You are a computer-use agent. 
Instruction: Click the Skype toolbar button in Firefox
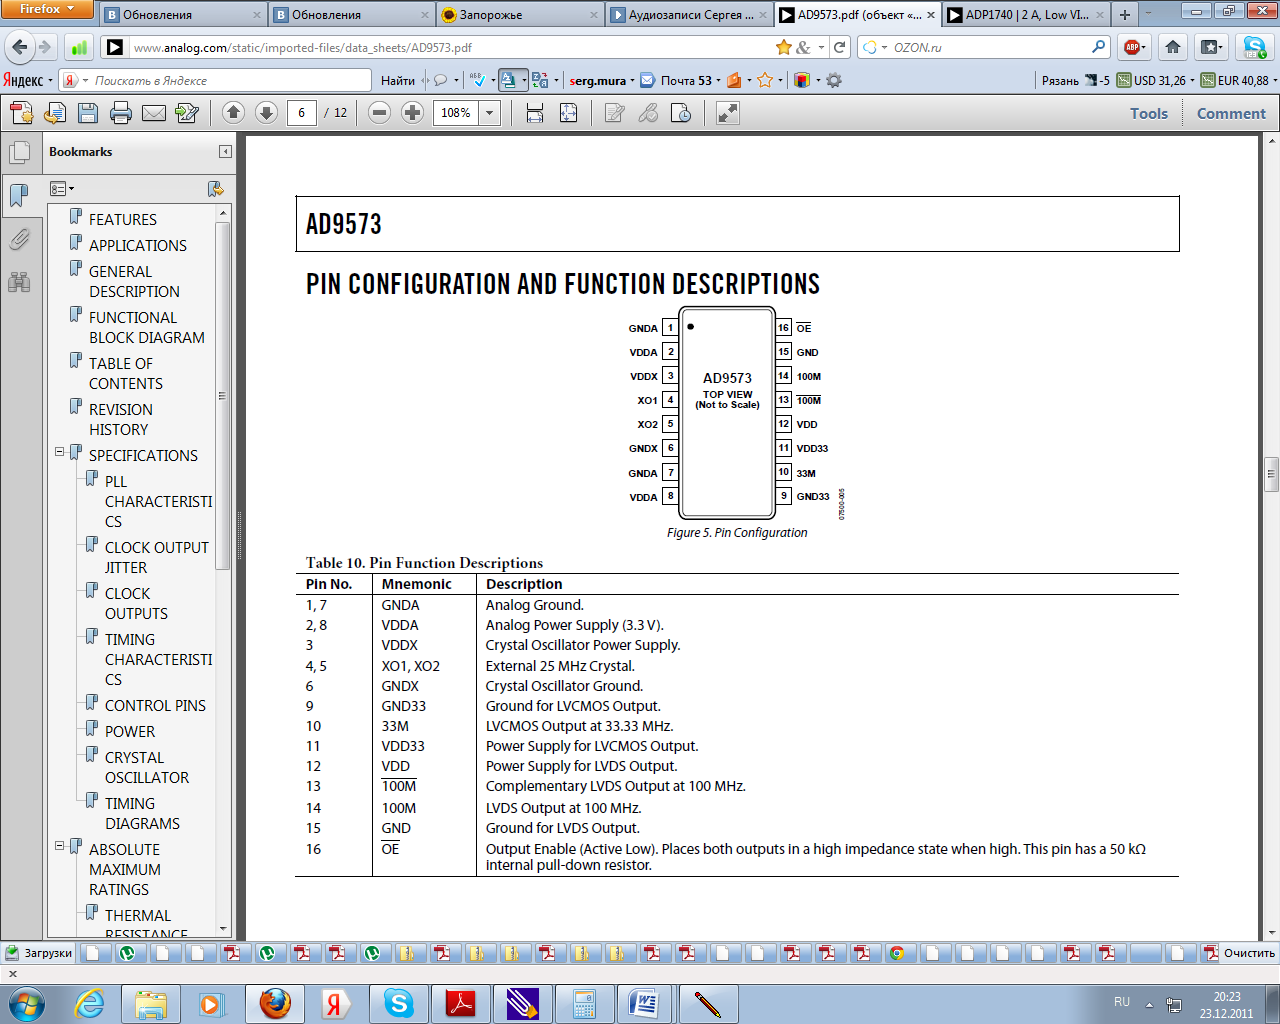1254,47
